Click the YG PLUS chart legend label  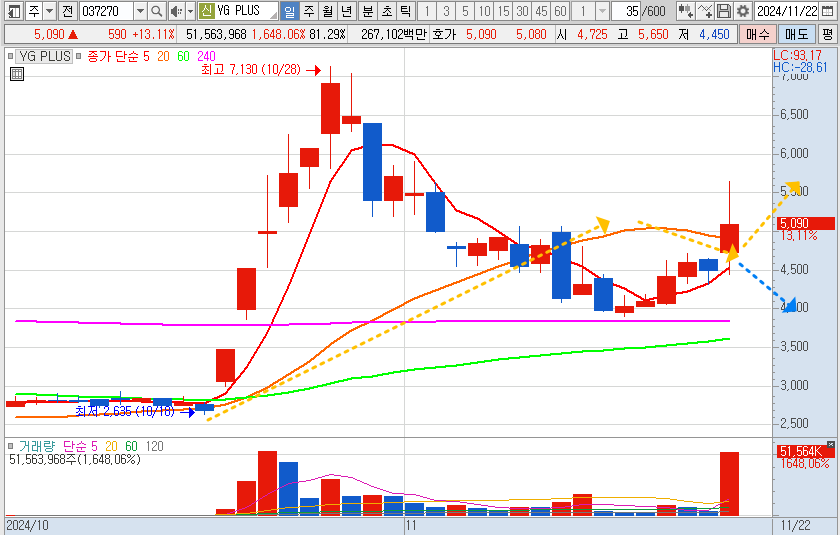click(x=44, y=56)
